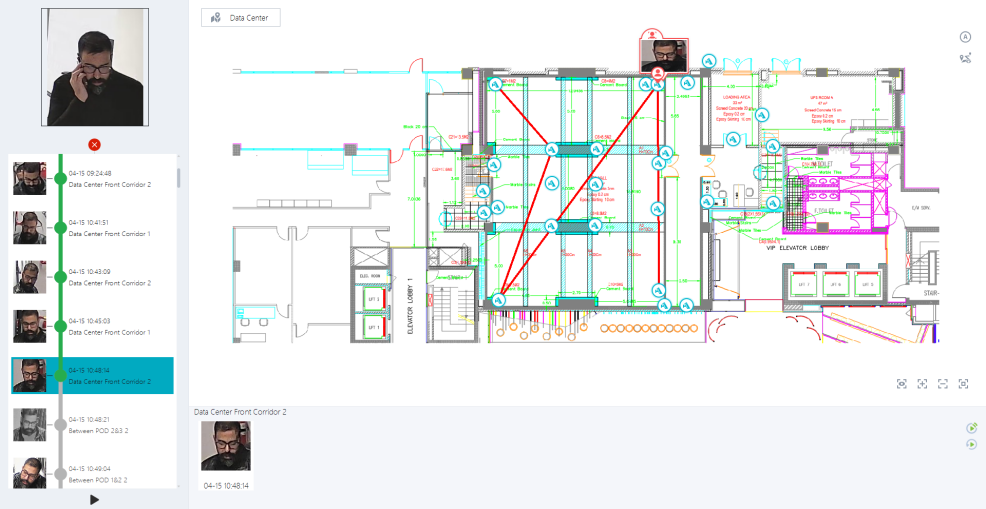Play the track timeline with the triangle button
Screen dimensions: 986x509
tap(94, 499)
